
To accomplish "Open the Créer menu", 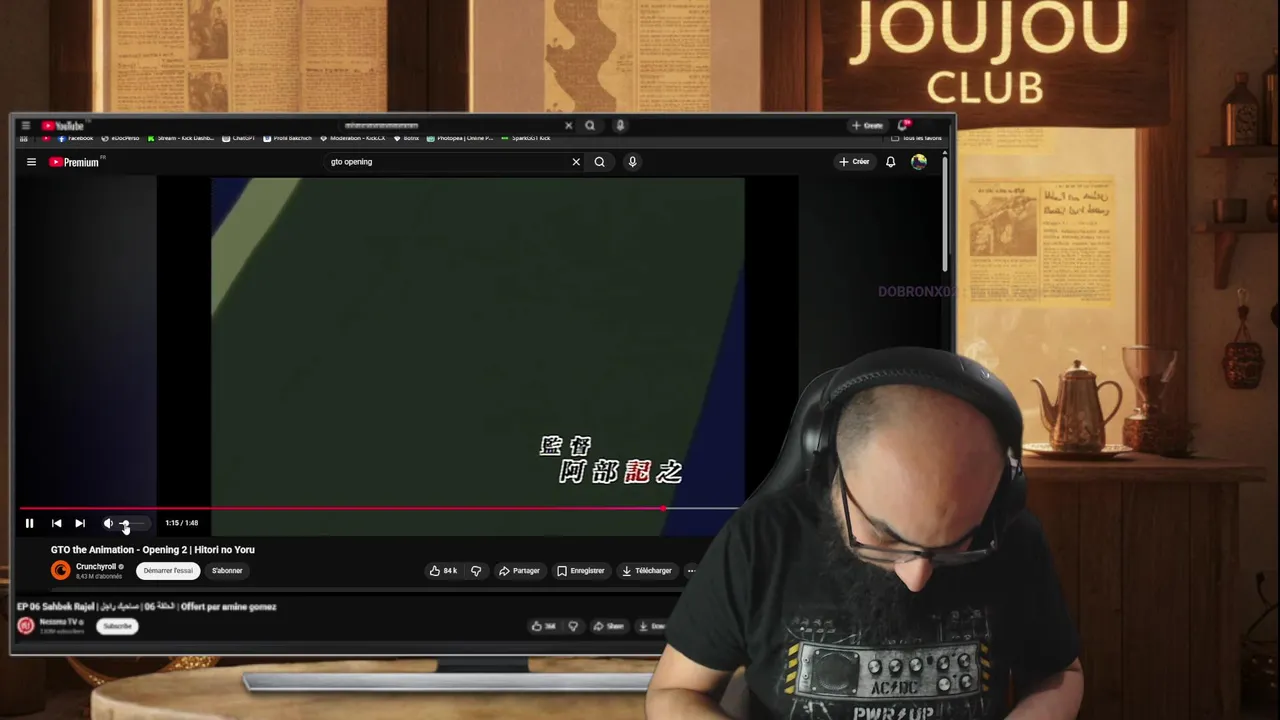I will coord(855,162).
